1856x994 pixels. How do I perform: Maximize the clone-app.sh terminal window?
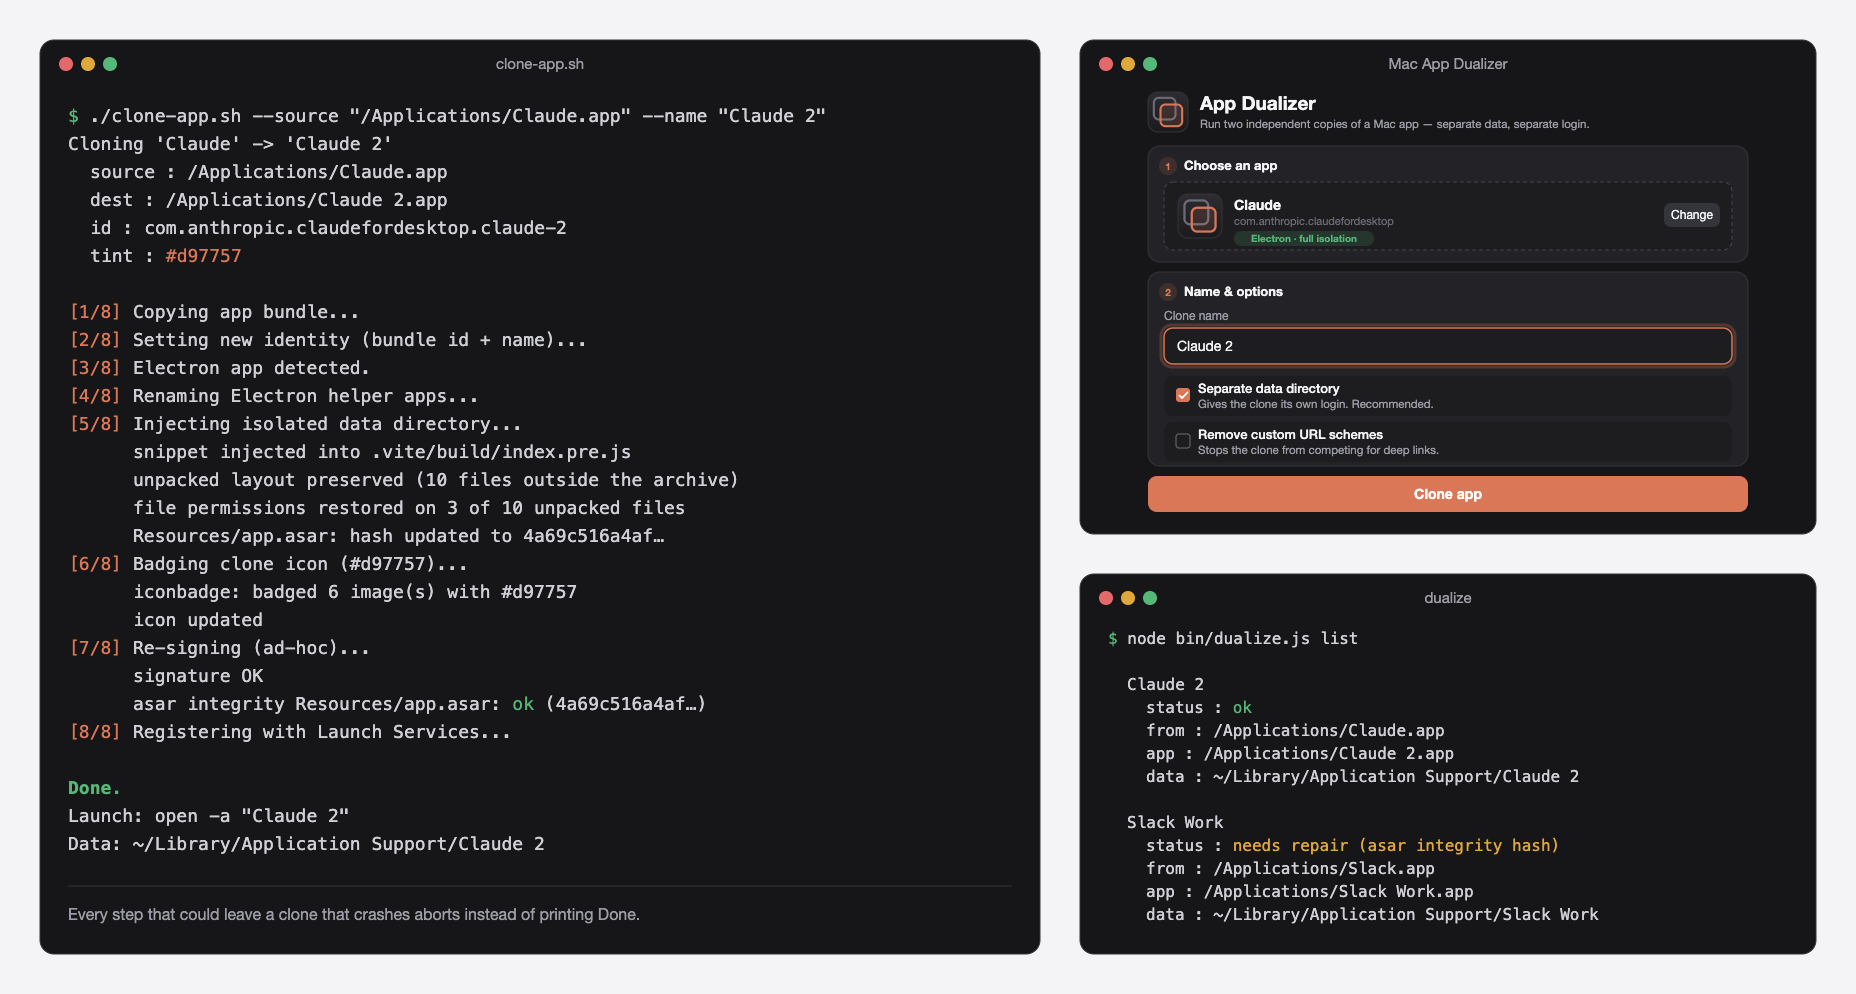(x=110, y=64)
